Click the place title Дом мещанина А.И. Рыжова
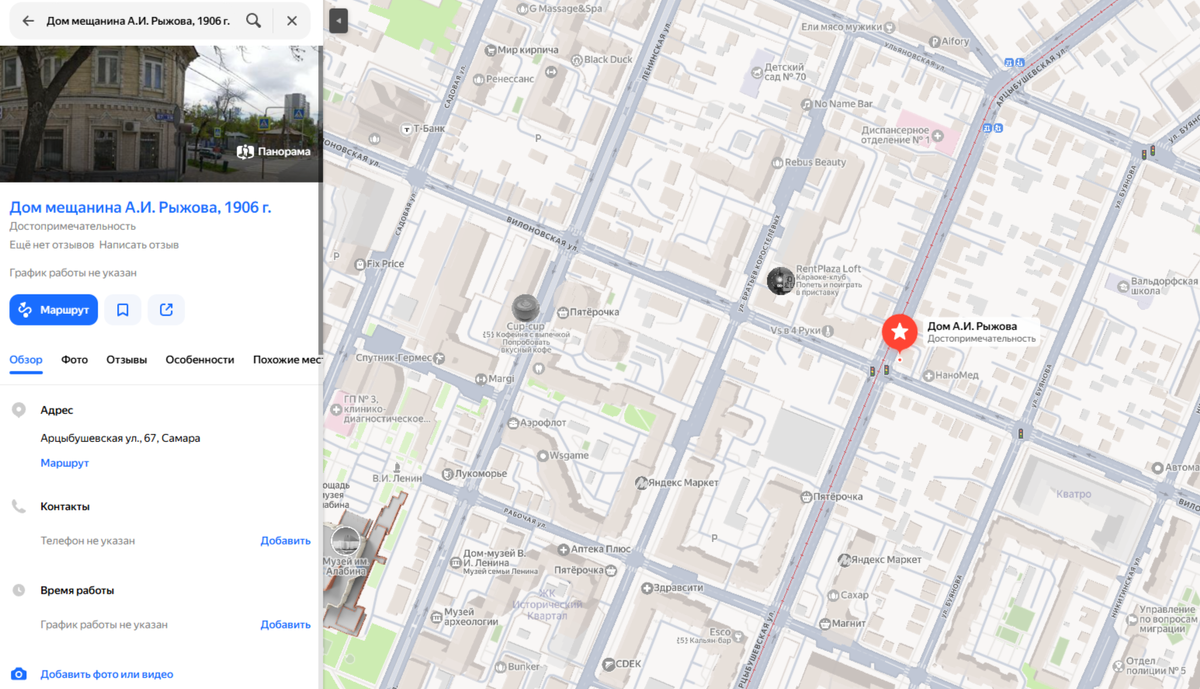Viewport: 1200px width, 689px height. [x=140, y=208]
